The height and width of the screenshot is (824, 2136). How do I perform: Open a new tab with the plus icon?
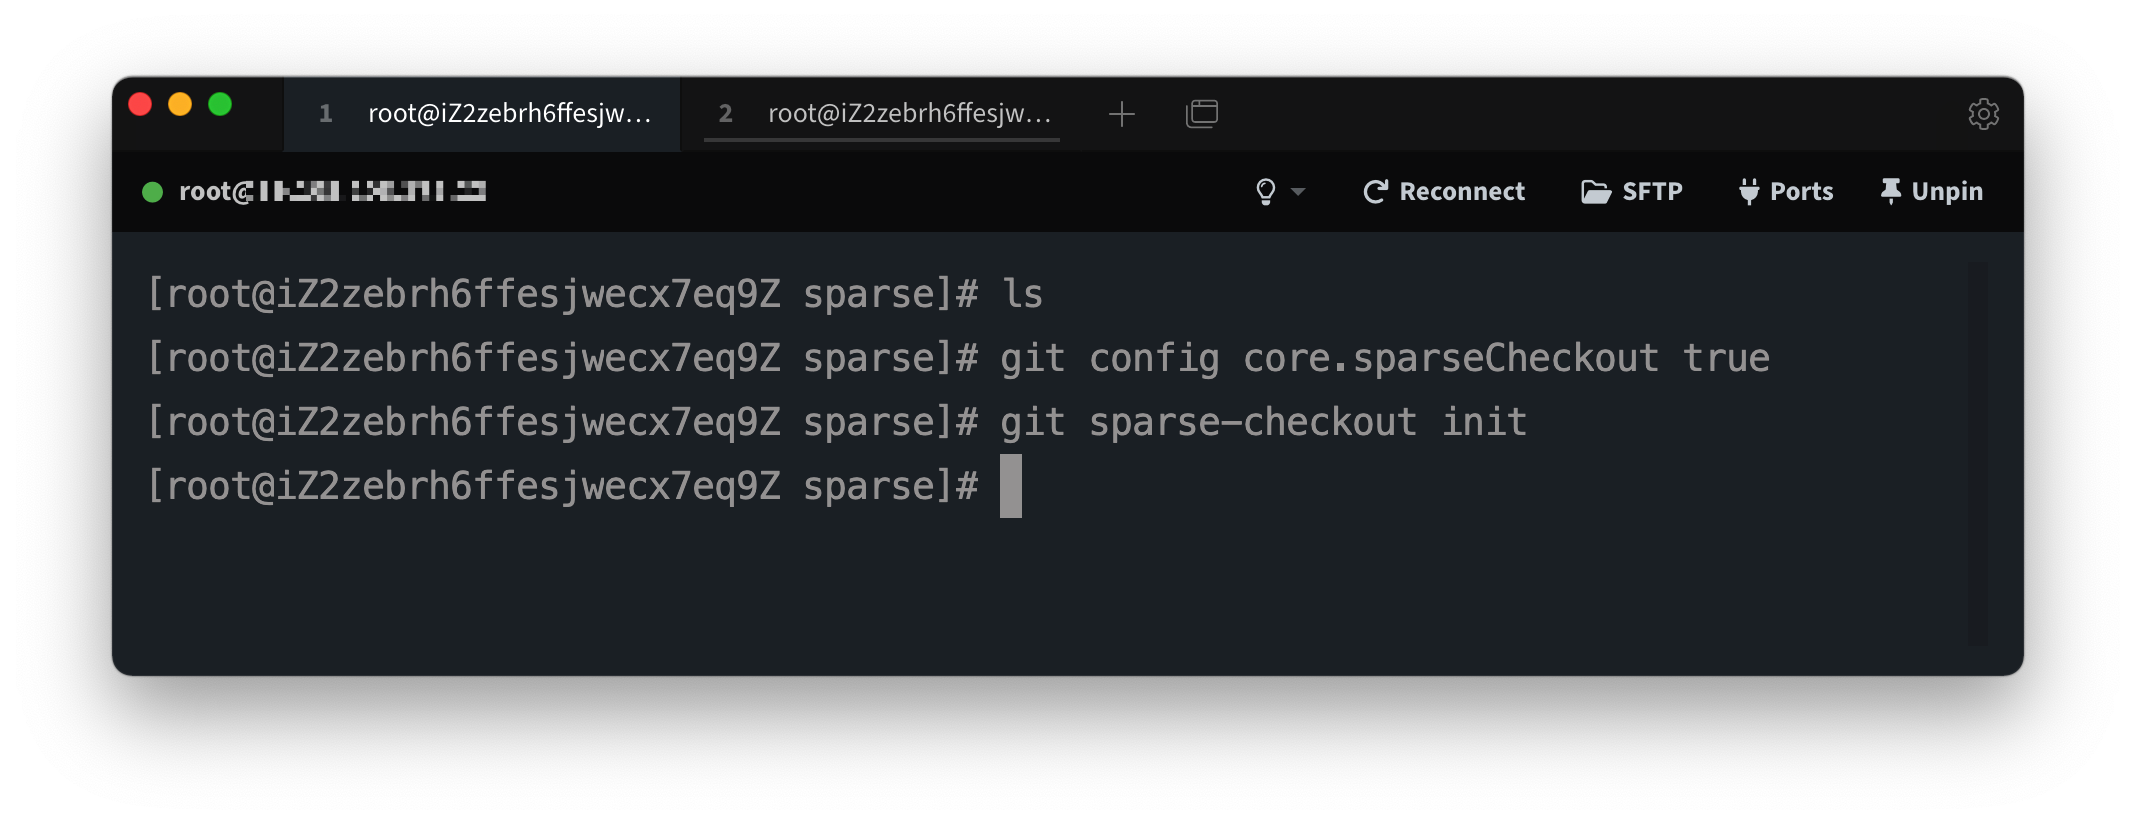pos(1121,114)
